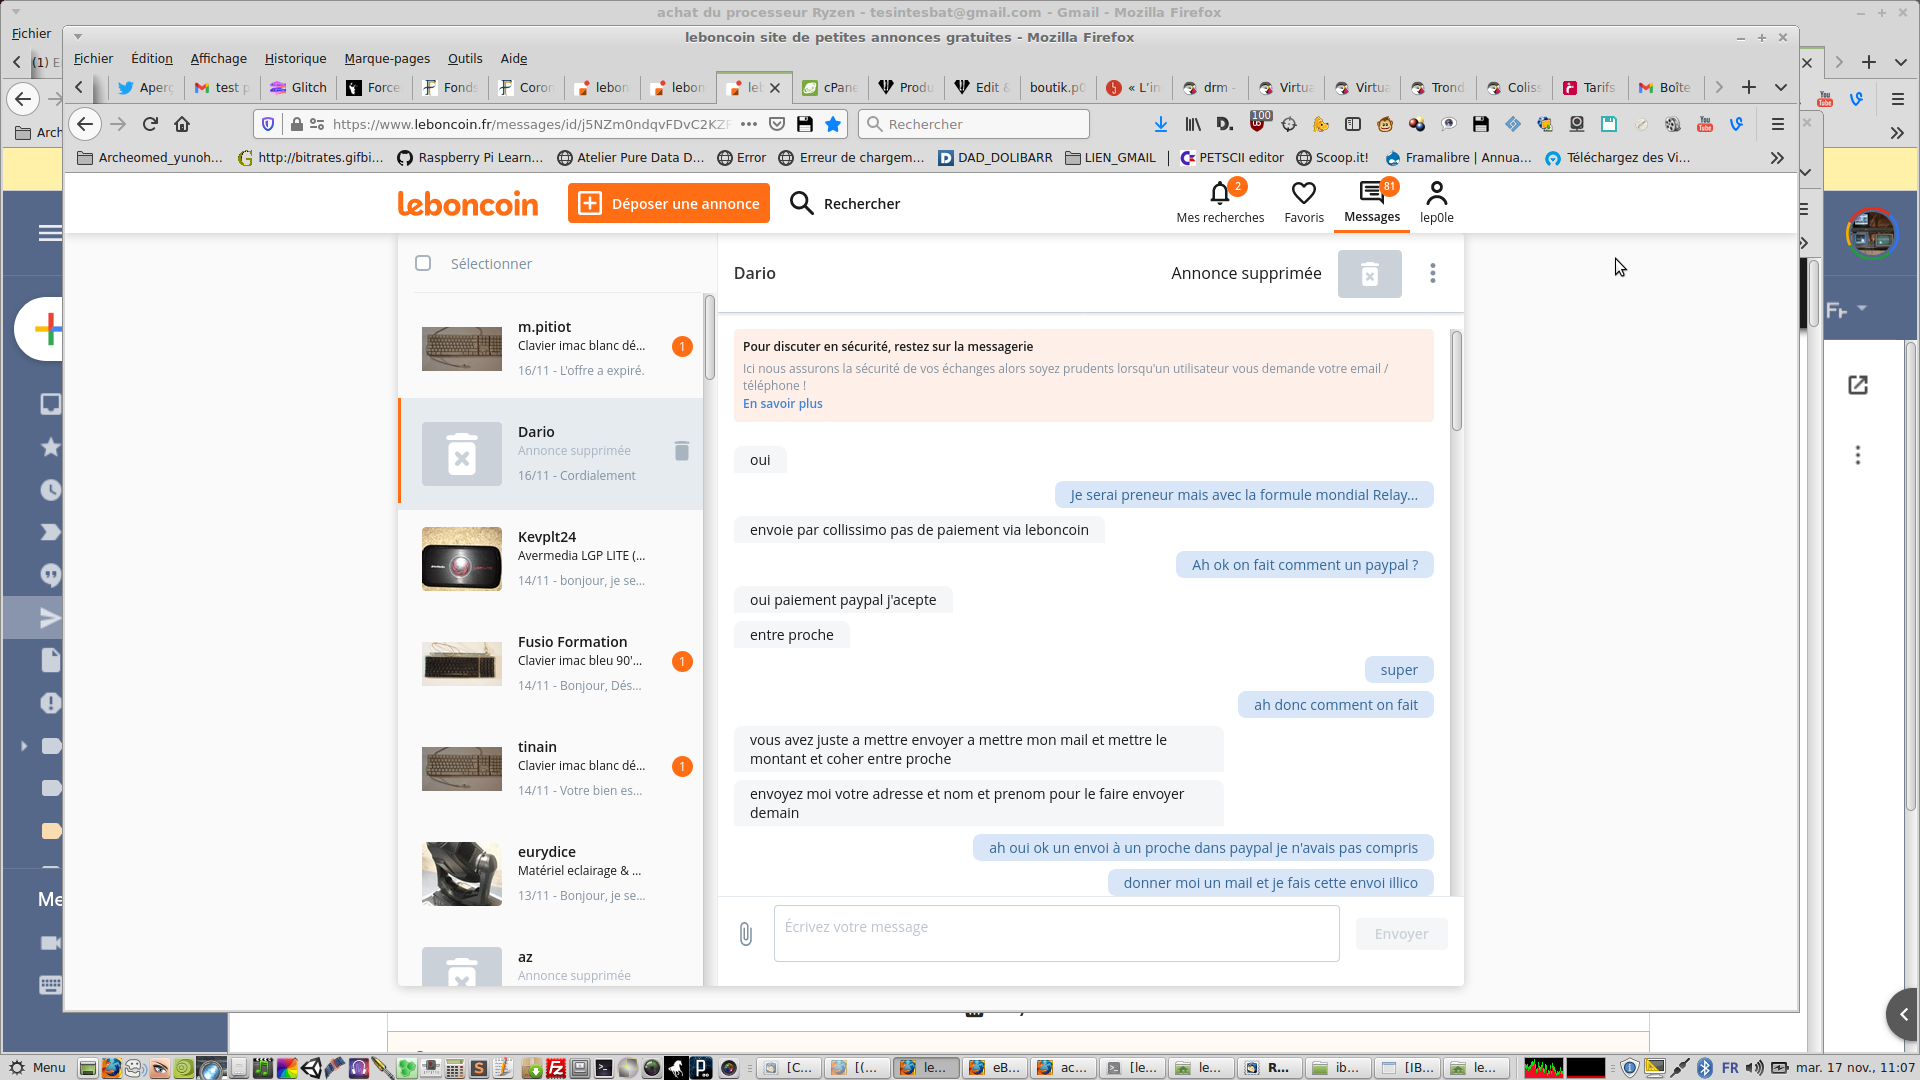
Task: Expand the bookmarks toolbar overflow chevron
Action: click(x=1777, y=158)
